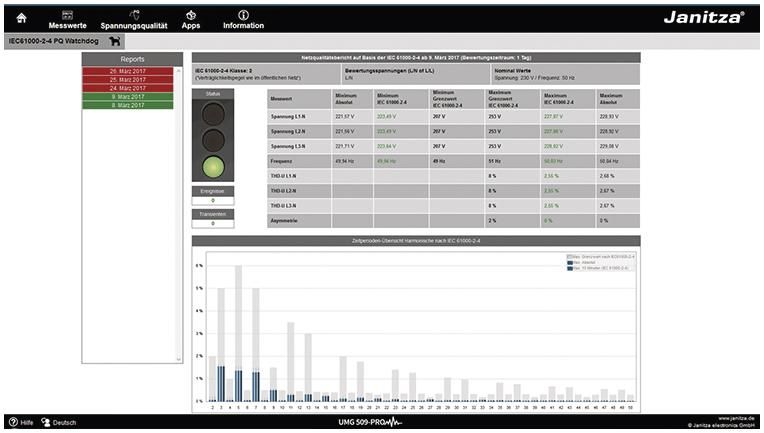Click the green traffic light status

(211, 167)
